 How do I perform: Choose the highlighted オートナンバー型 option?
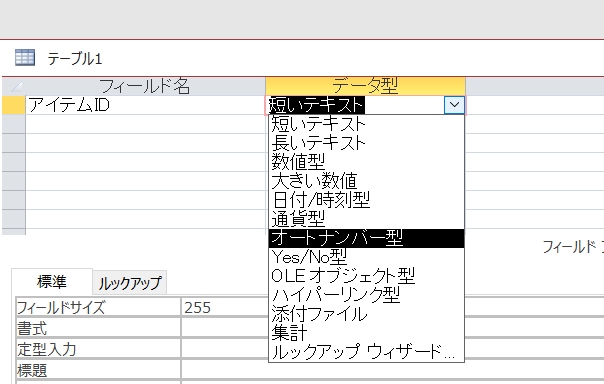[x=366, y=238]
